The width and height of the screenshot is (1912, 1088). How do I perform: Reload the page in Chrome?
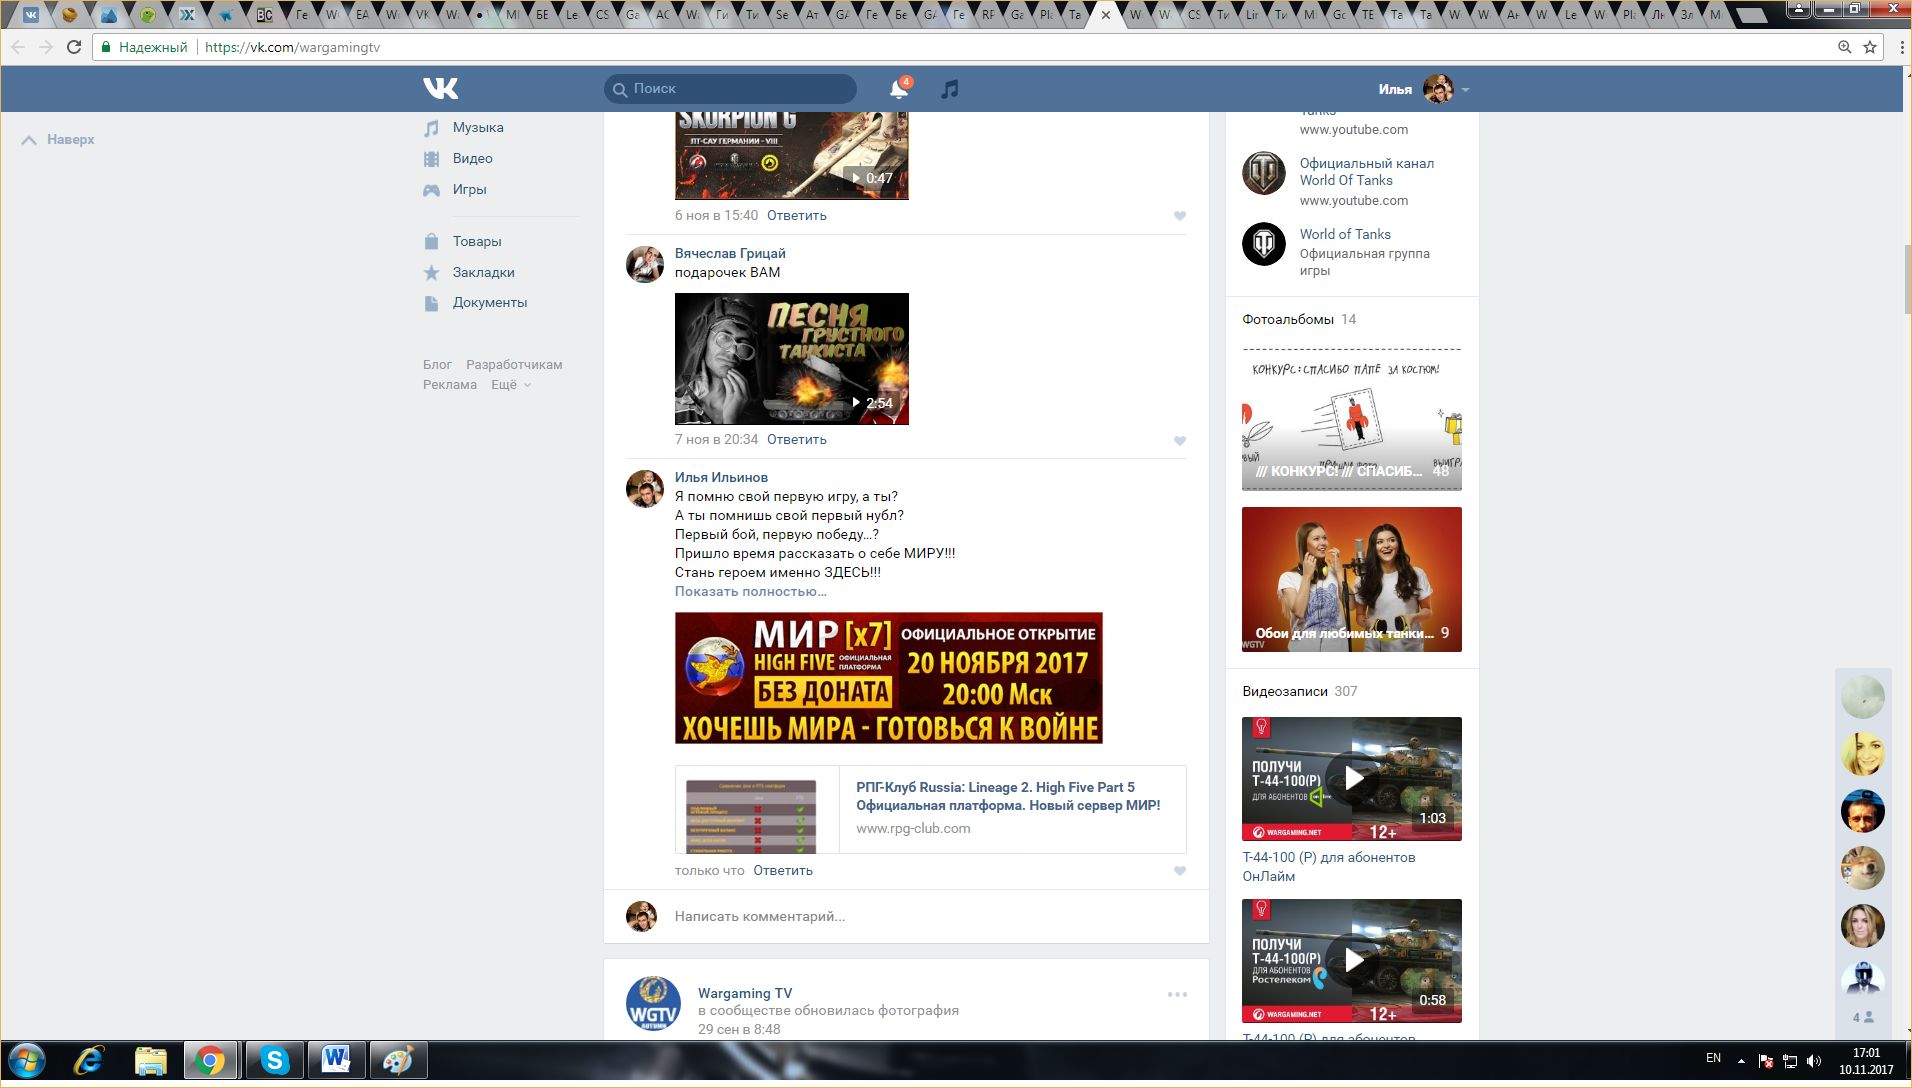[x=73, y=47]
